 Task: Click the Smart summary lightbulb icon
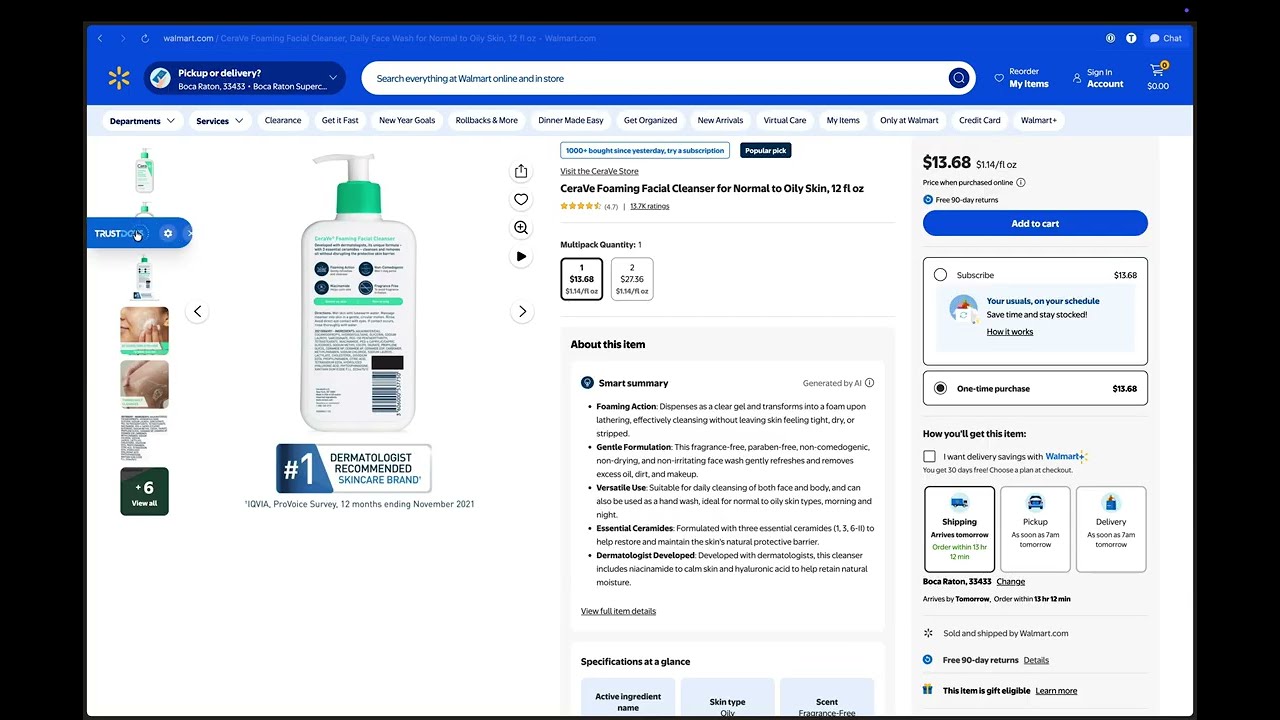click(587, 383)
